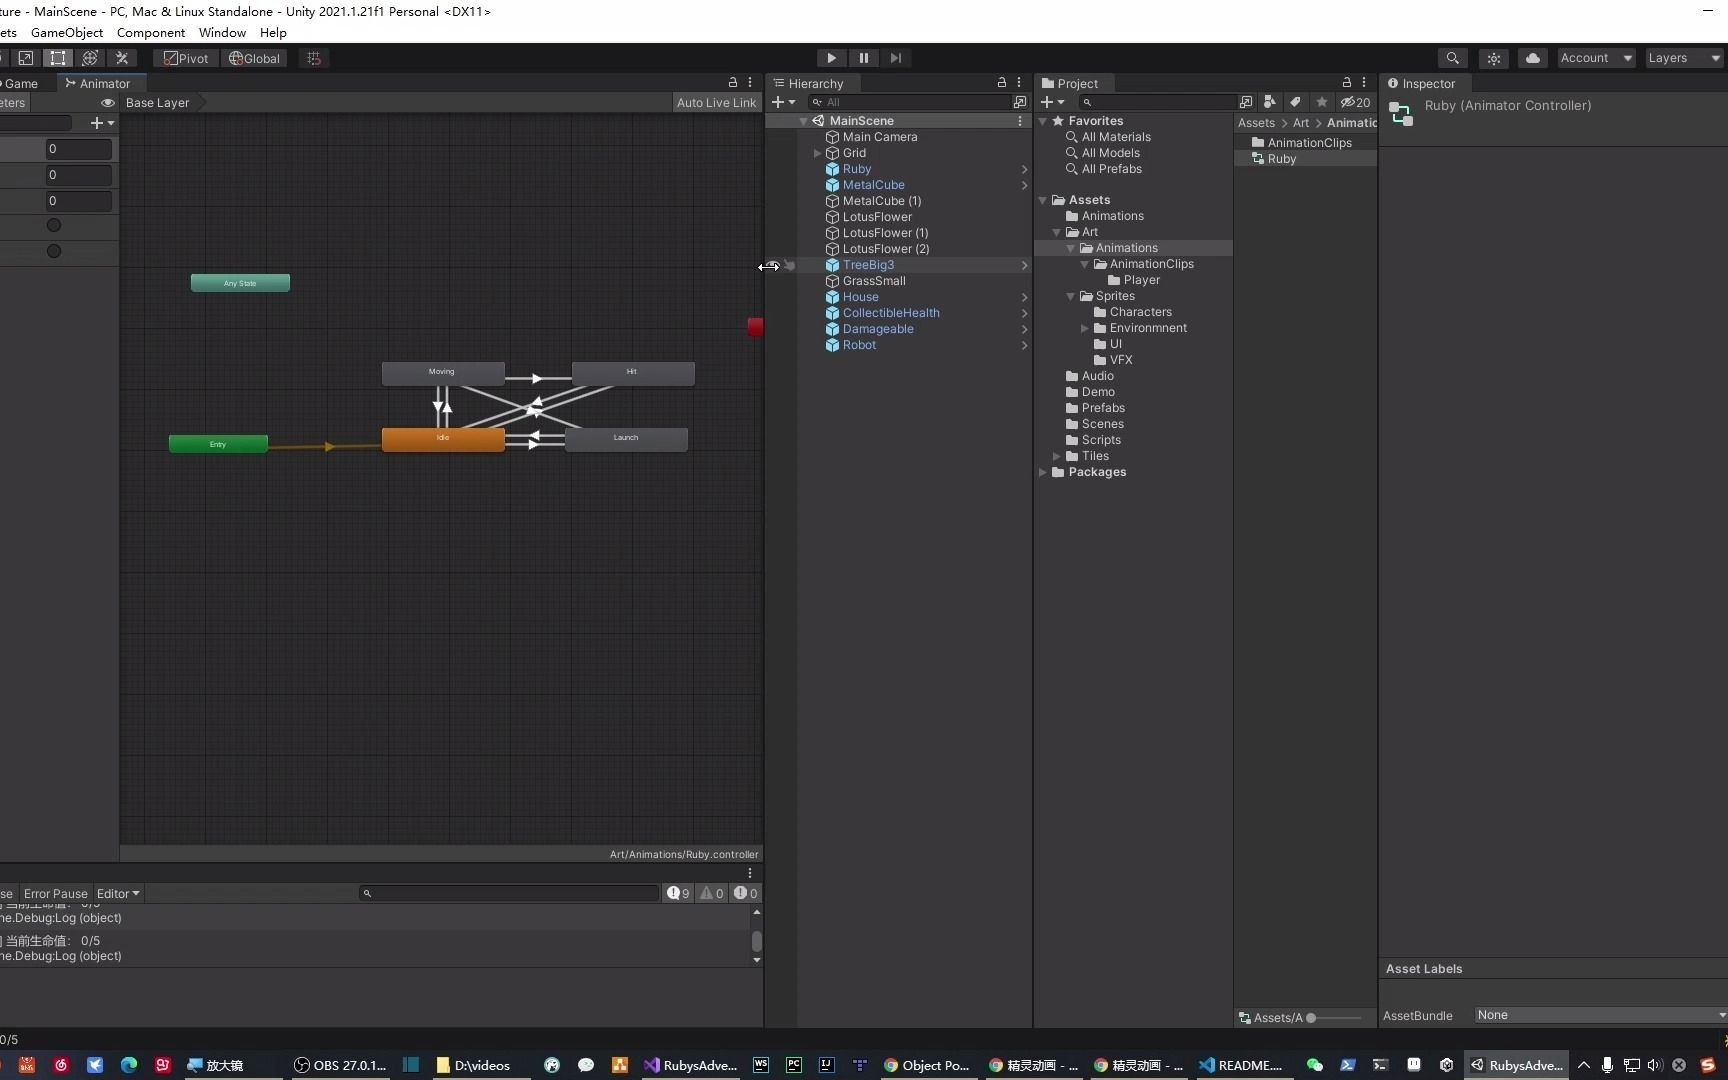
Task: Click the search icon in the main toolbar
Action: tap(1453, 58)
